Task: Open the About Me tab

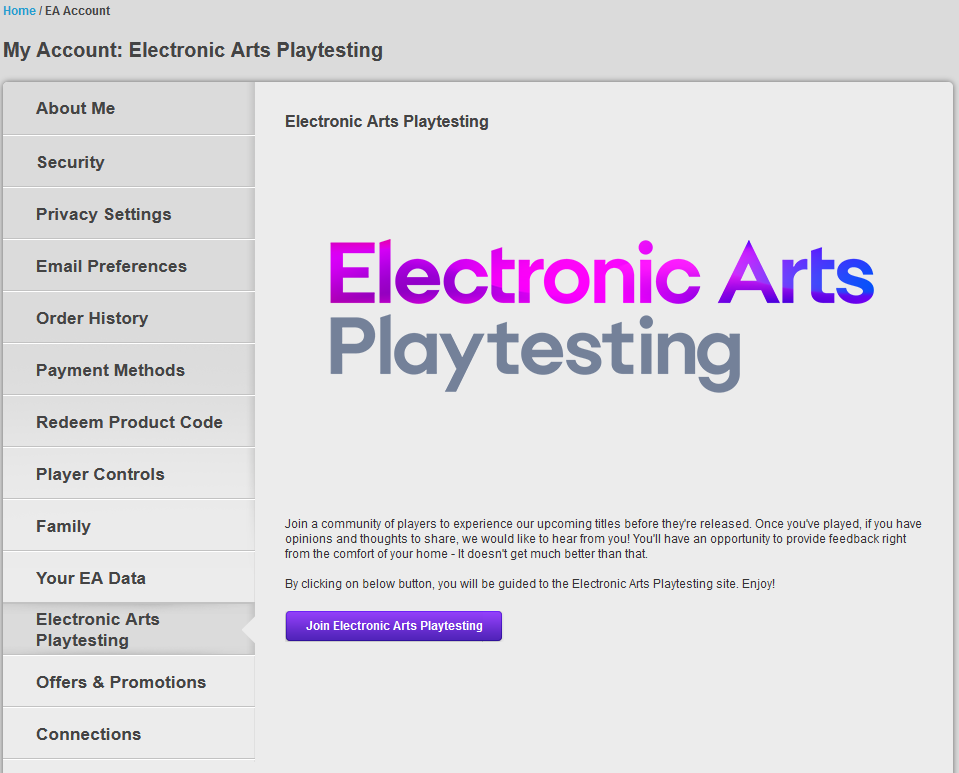Action: pos(128,108)
